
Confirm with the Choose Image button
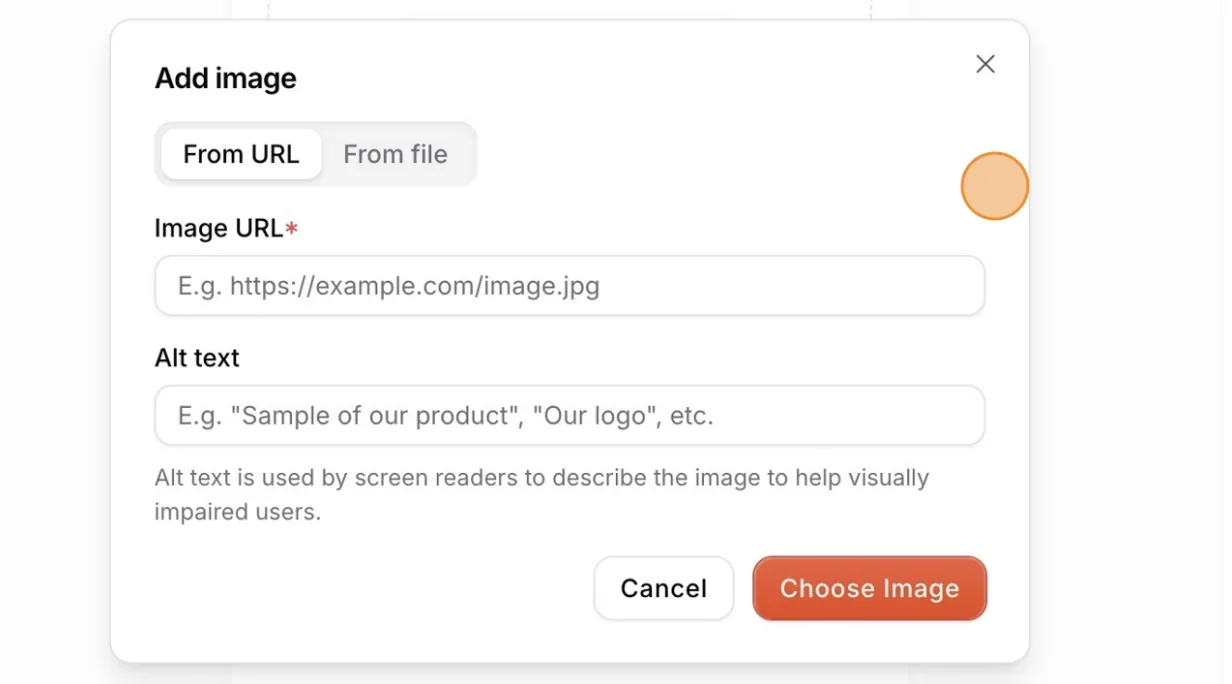[x=870, y=588]
